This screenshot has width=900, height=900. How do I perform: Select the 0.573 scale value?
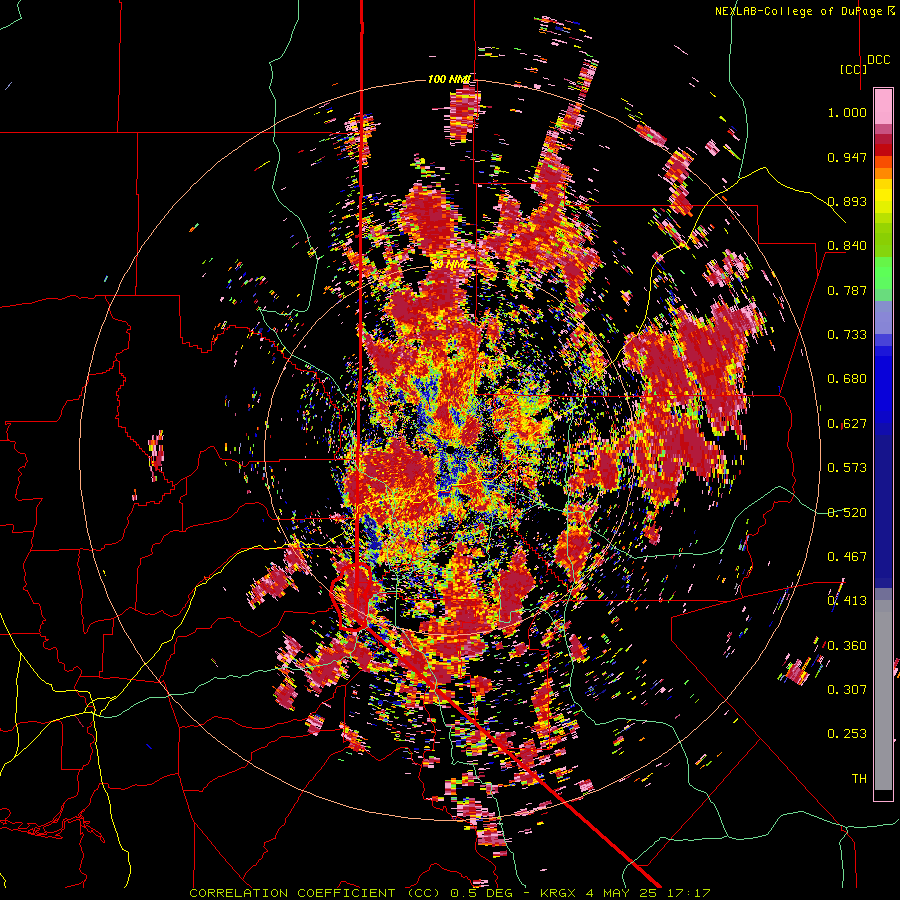[847, 468]
